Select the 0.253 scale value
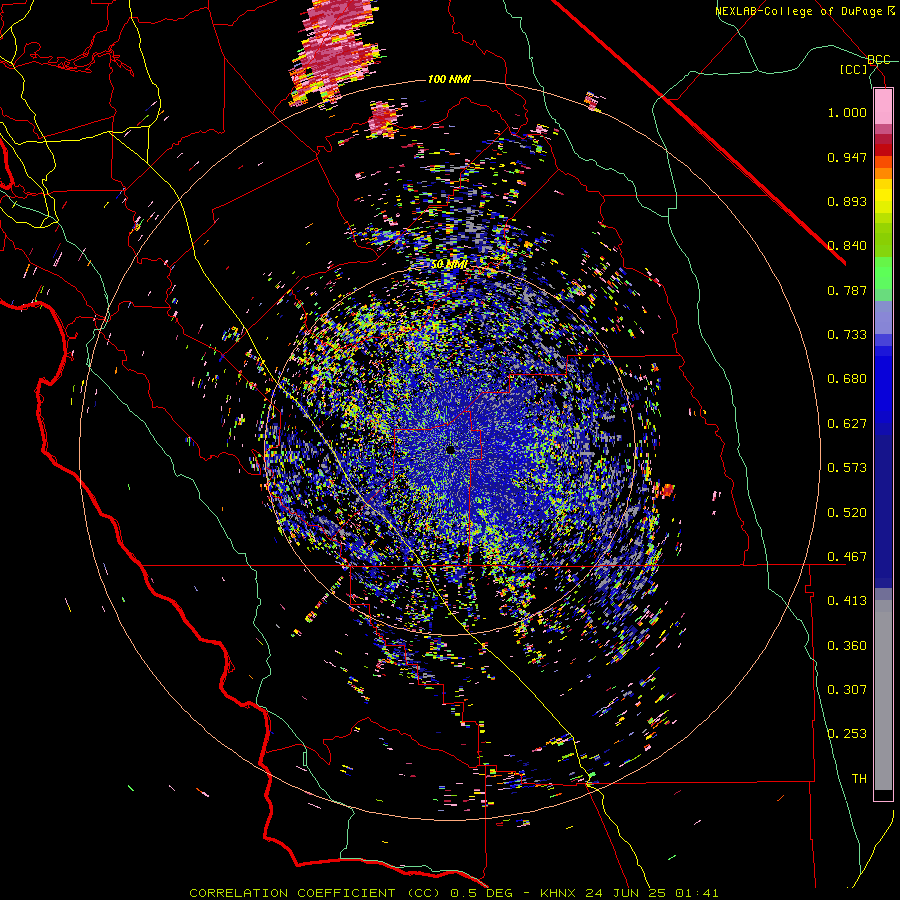The image size is (900, 900). [847, 734]
